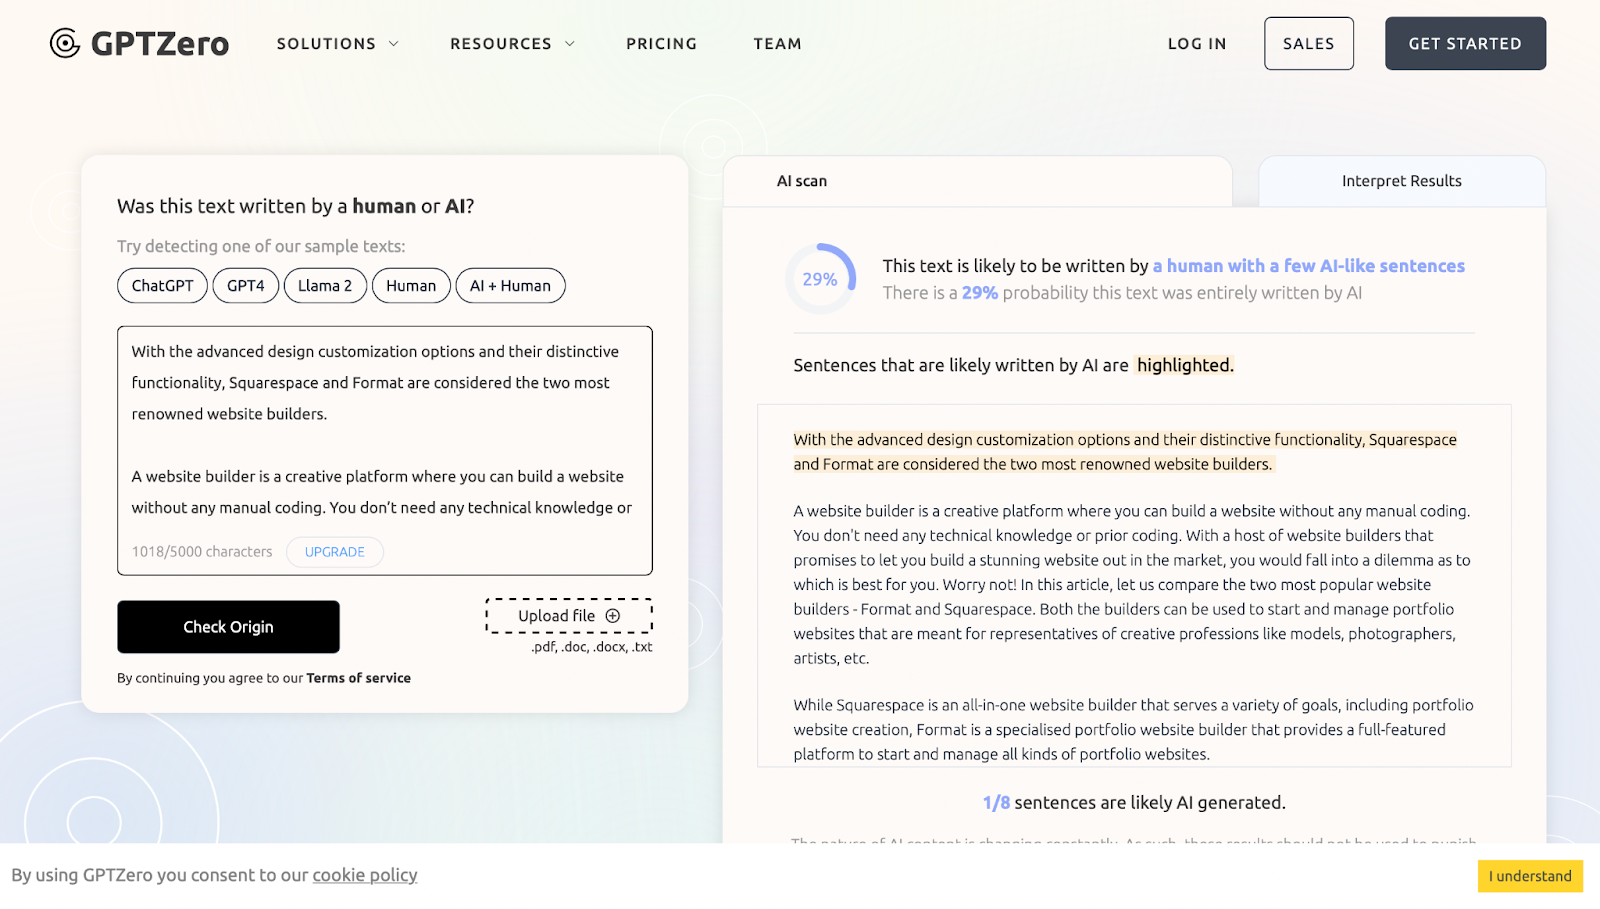
Task: Select the AI + Human sample text
Action: pyautogui.click(x=510, y=286)
